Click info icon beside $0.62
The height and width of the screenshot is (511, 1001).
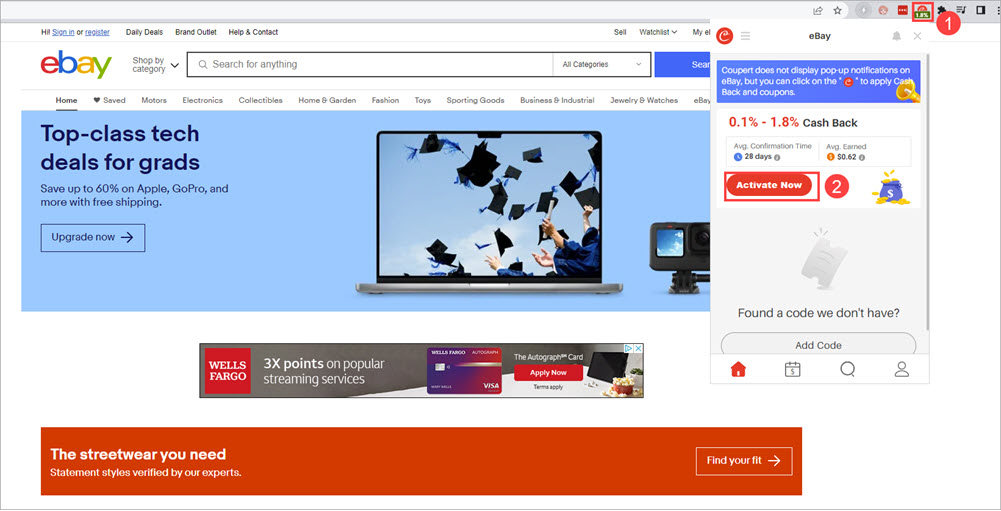pos(862,157)
